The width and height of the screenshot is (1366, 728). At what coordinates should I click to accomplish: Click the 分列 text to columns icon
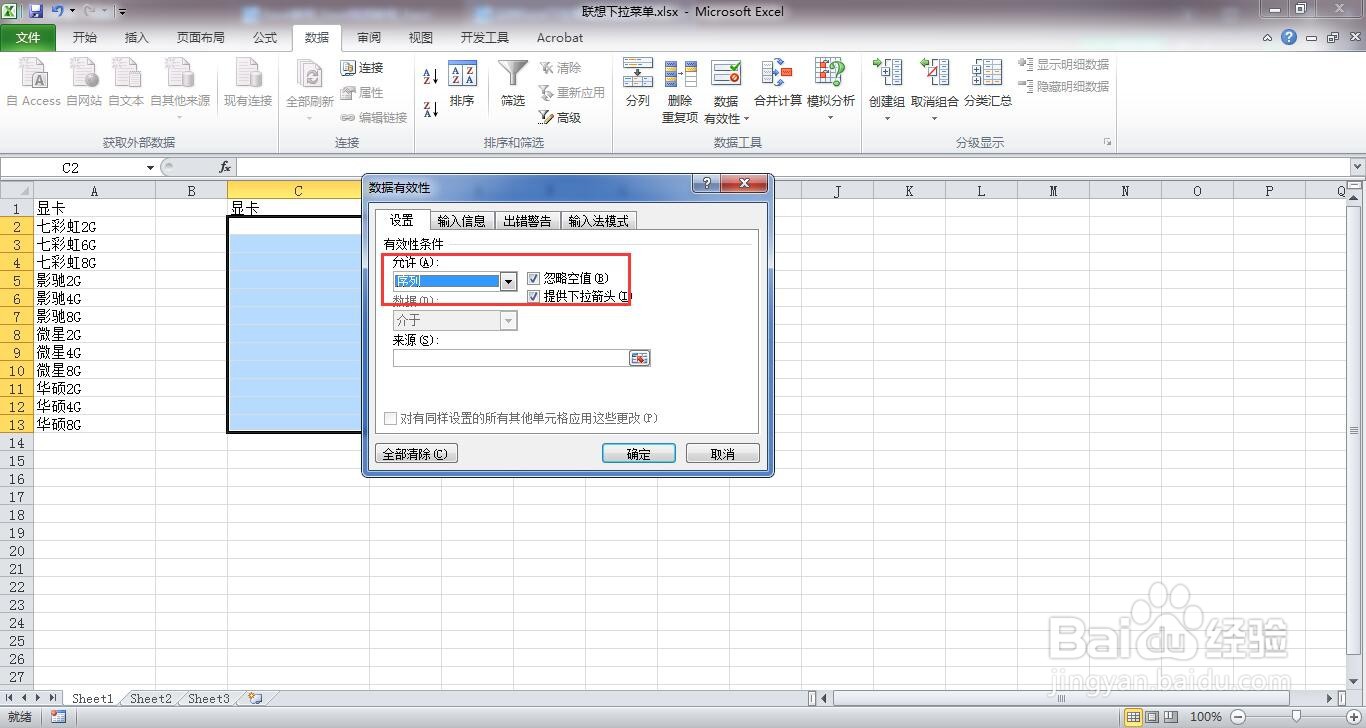point(637,82)
